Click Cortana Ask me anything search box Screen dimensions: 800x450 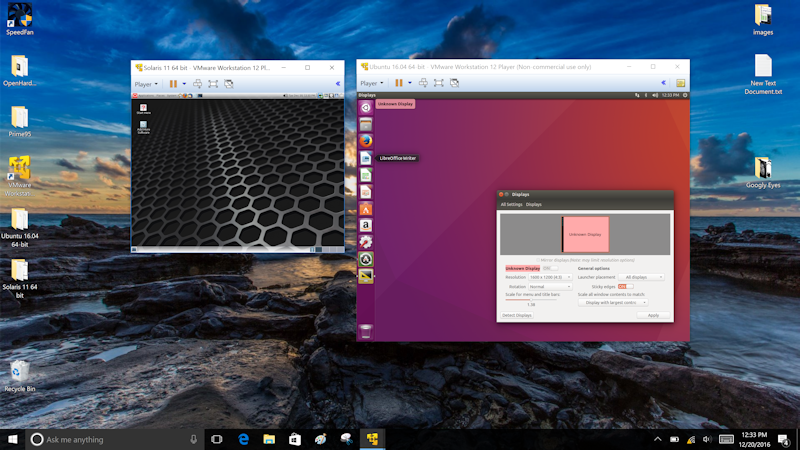115,439
